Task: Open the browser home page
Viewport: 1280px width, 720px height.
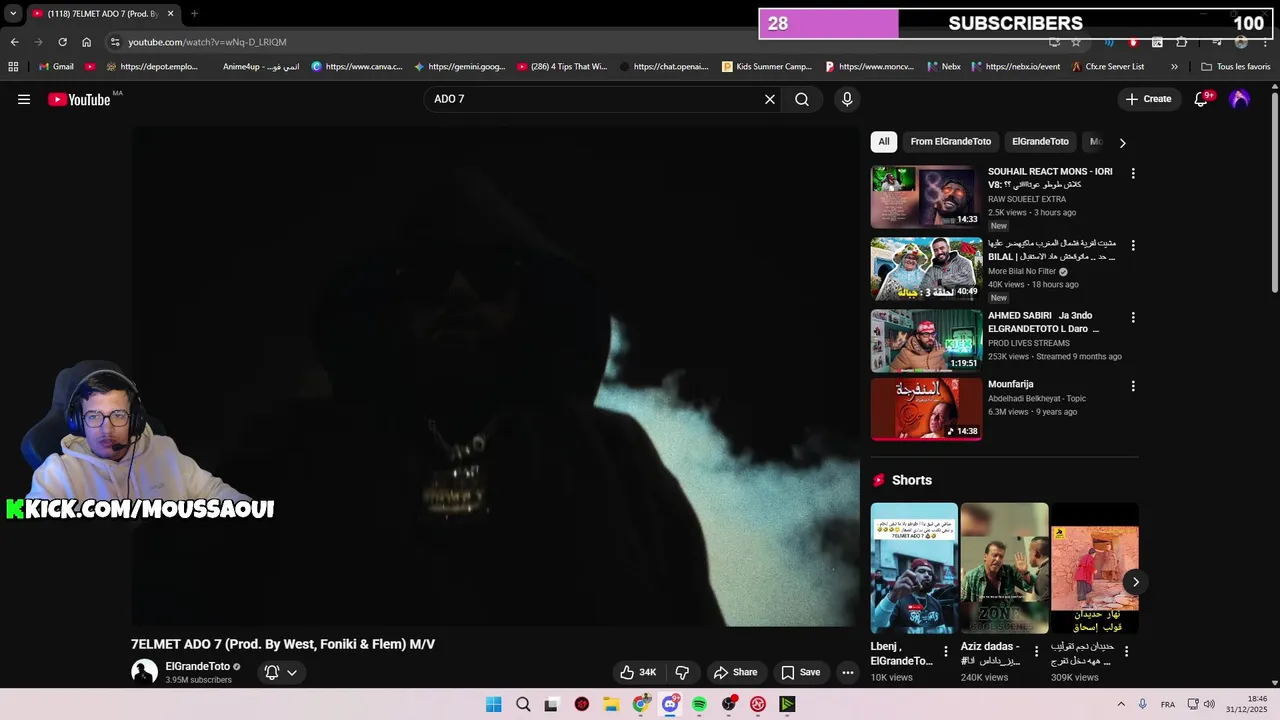Action: (x=86, y=42)
